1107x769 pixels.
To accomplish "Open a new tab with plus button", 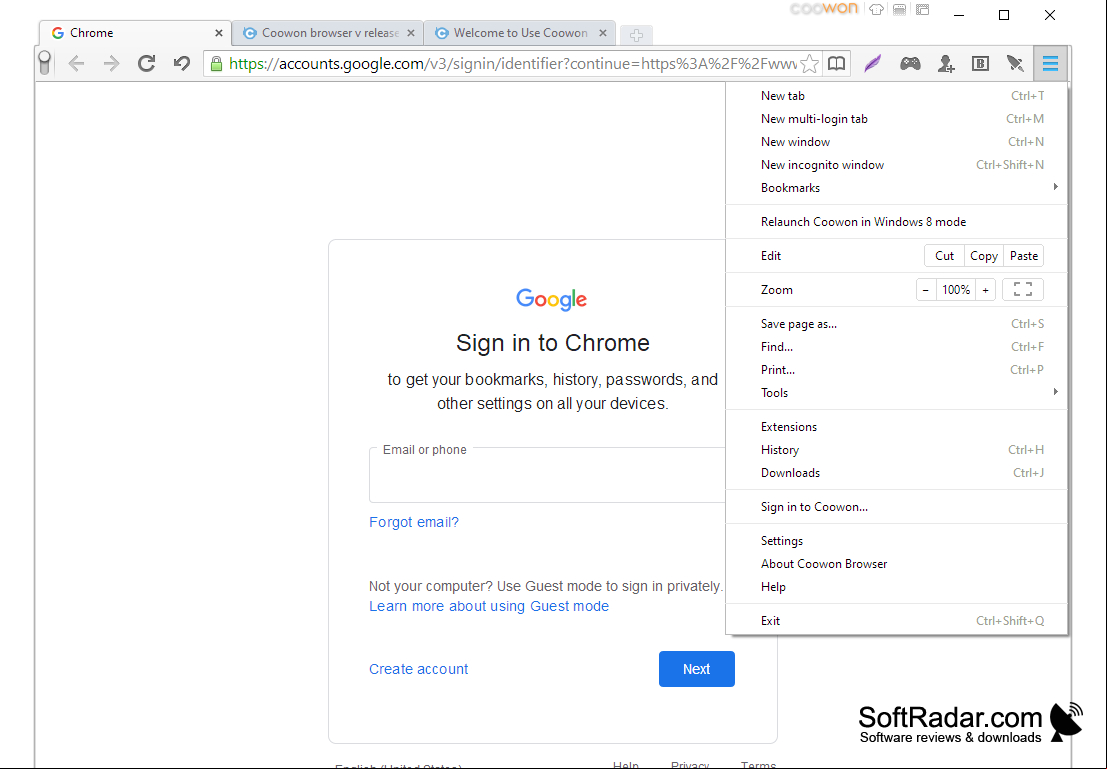I will pyautogui.click(x=636, y=35).
